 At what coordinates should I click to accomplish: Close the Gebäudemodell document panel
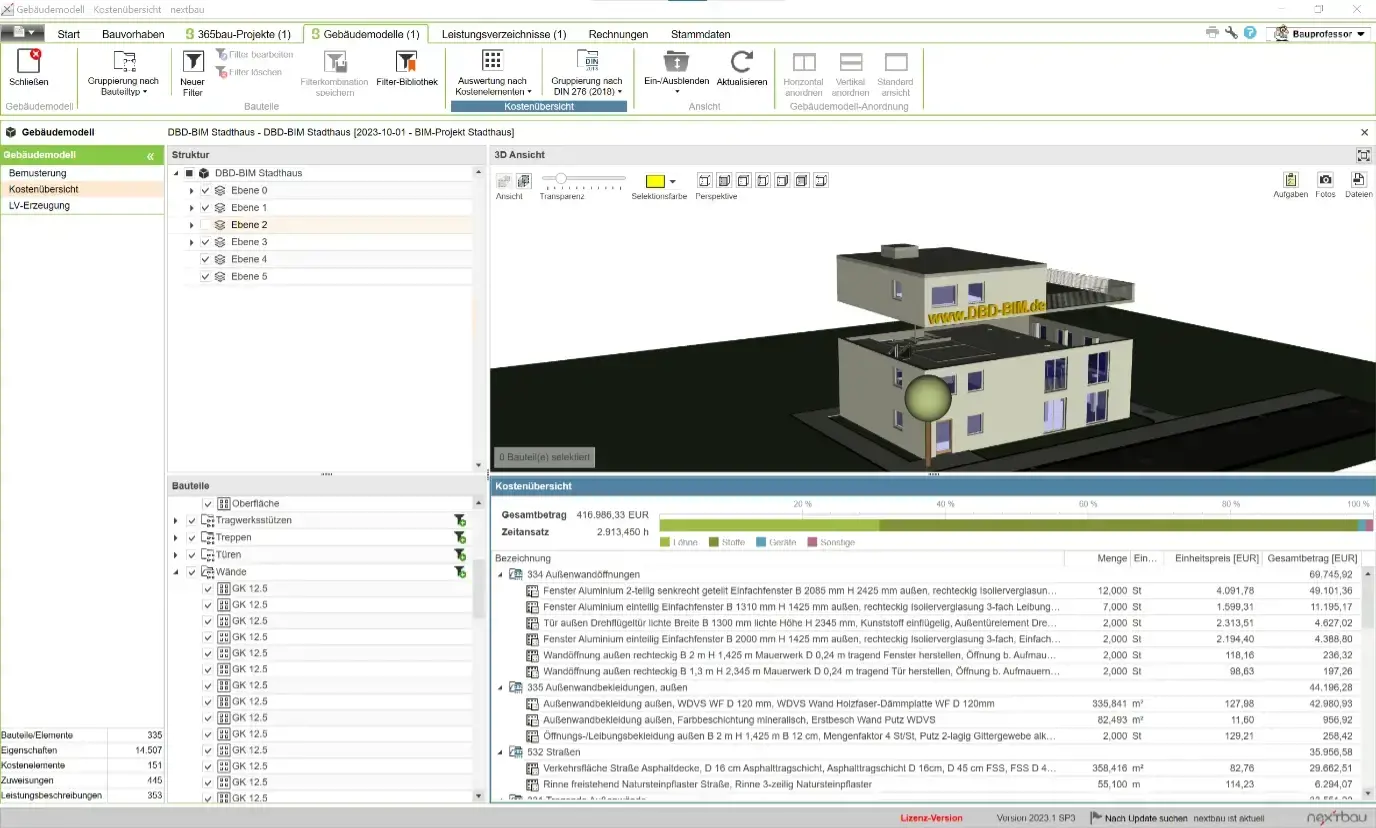click(1365, 132)
